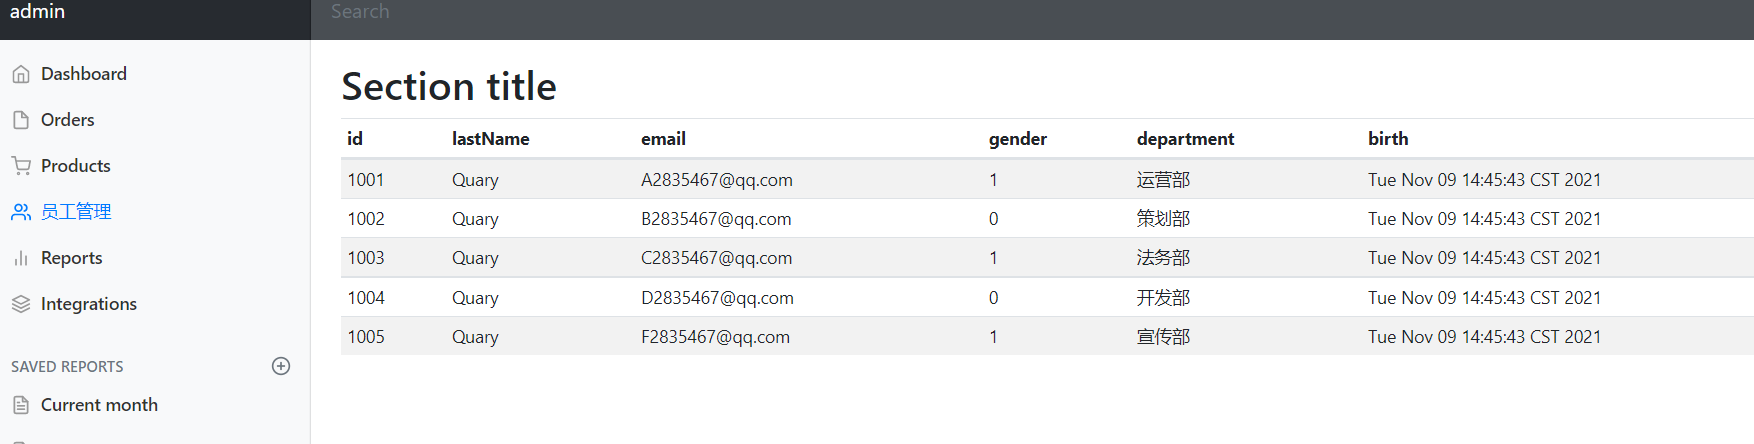Click the Current month document icon
The image size is (1754, 444).
coord(21,405)
